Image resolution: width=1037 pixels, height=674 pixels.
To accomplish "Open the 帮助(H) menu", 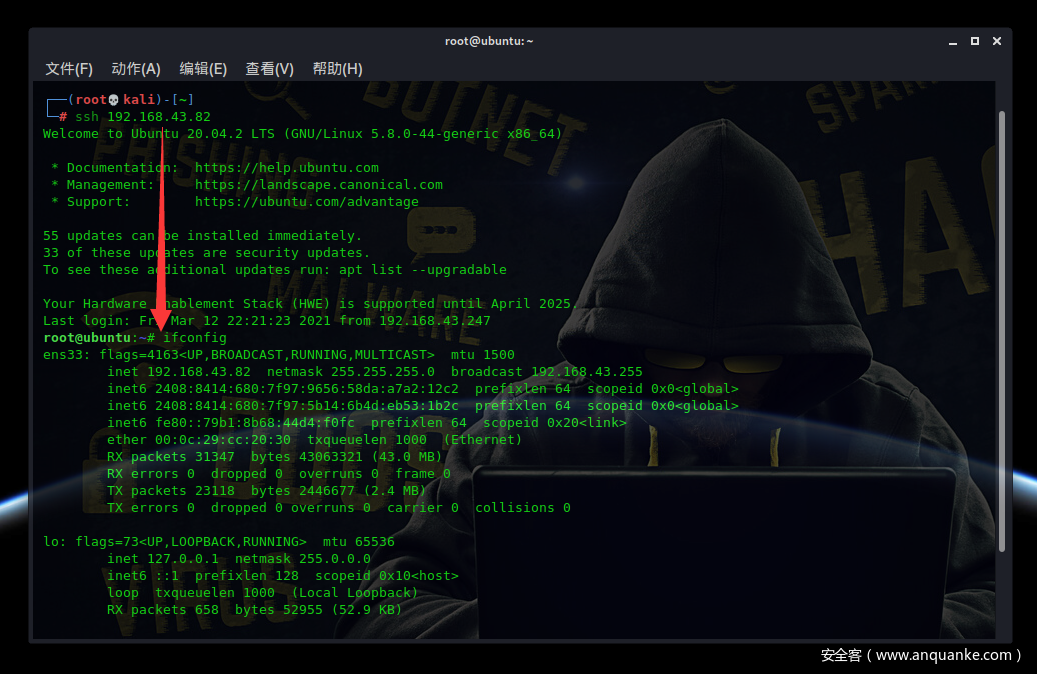I will pyautogui.click(x=337, y=69).
